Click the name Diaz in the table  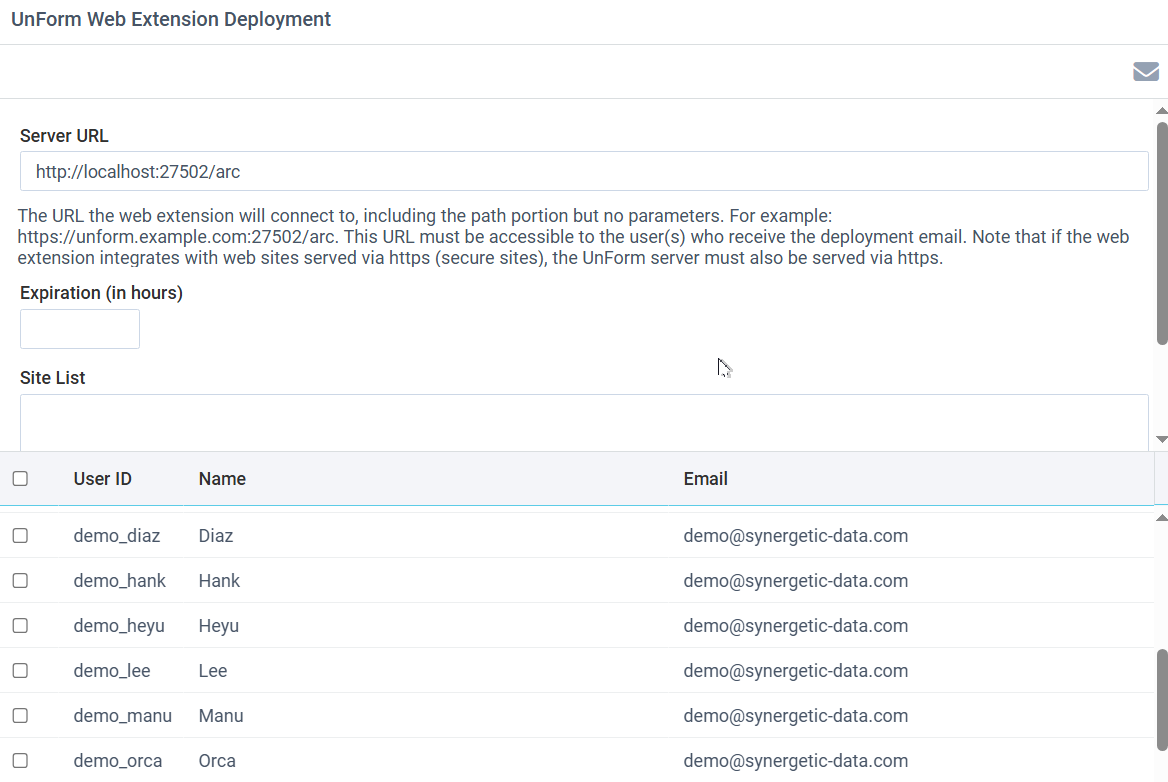pyautogui.click(x=216, y=535)
